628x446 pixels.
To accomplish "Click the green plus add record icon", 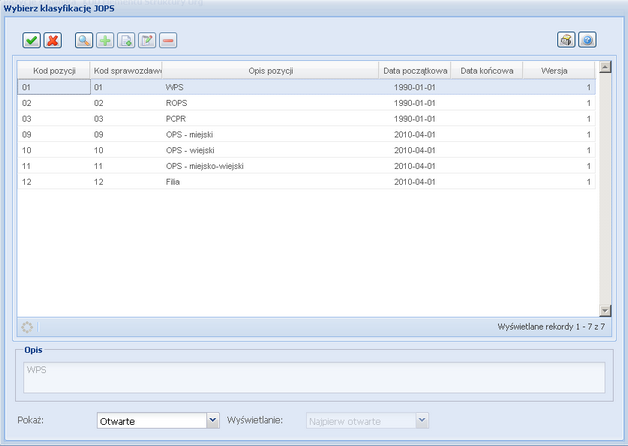I will 105,40.
